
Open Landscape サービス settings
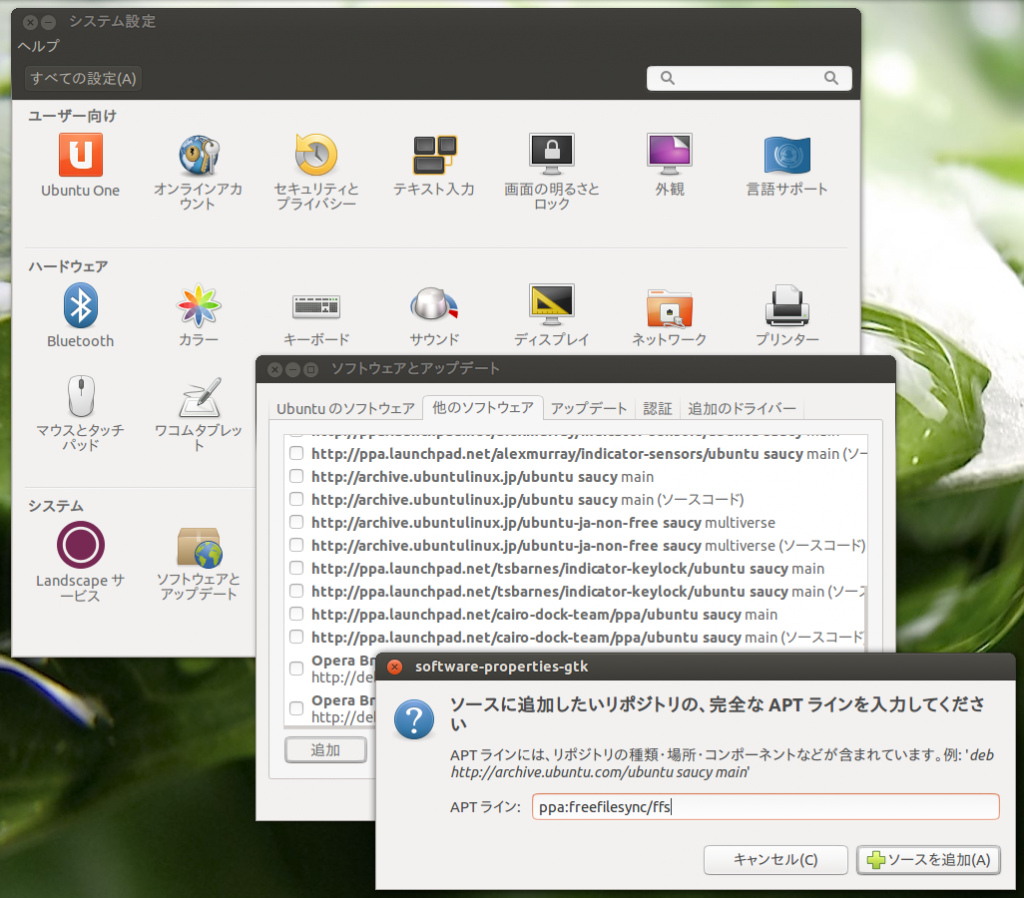[80, 562]
